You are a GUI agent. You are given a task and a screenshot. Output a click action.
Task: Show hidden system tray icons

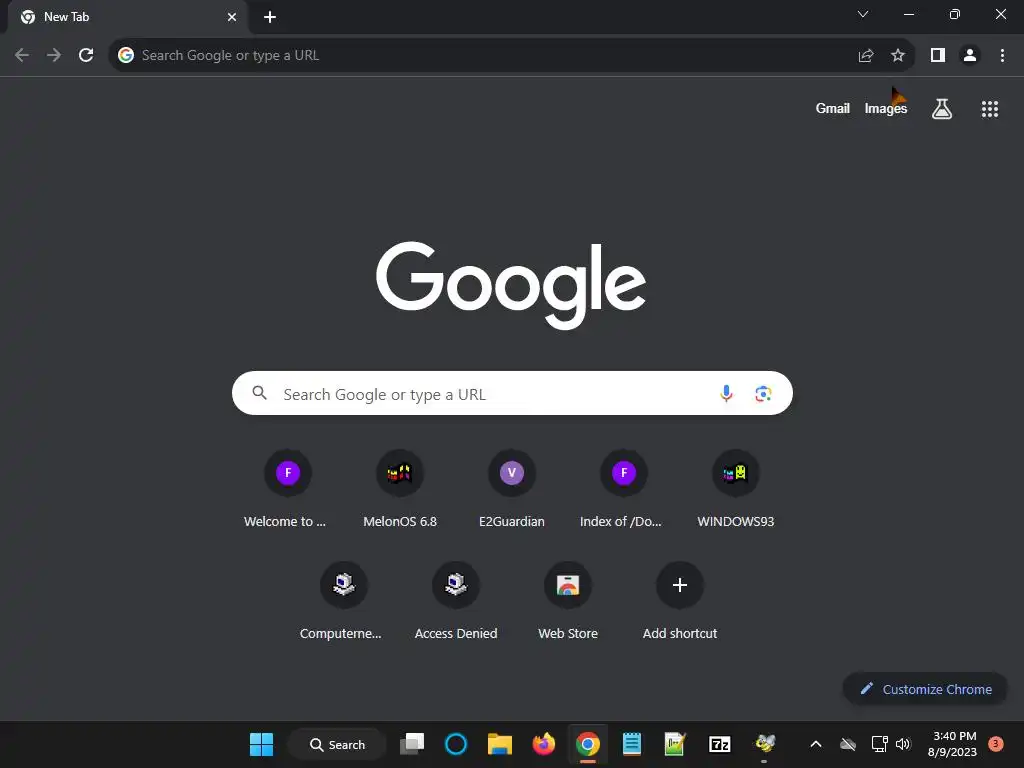pyautogui.click(x=816, y=744)
